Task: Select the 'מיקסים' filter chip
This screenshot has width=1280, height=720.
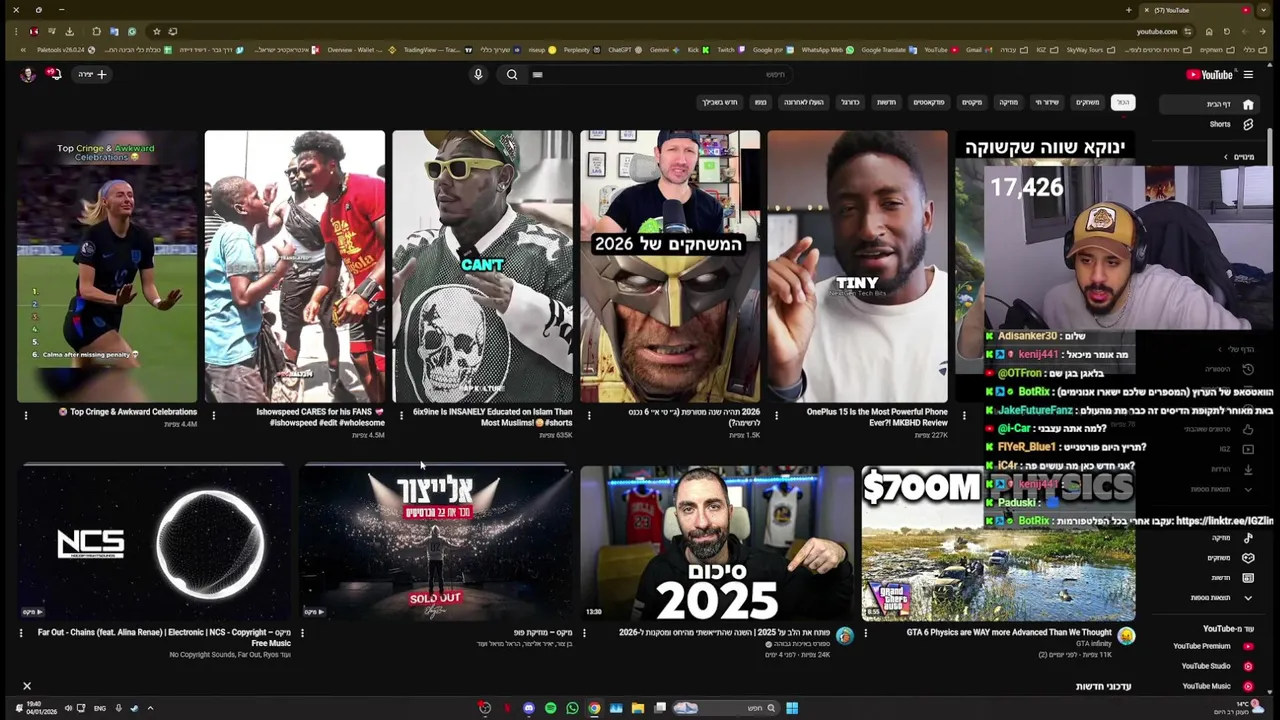Action: click(972, 102)
